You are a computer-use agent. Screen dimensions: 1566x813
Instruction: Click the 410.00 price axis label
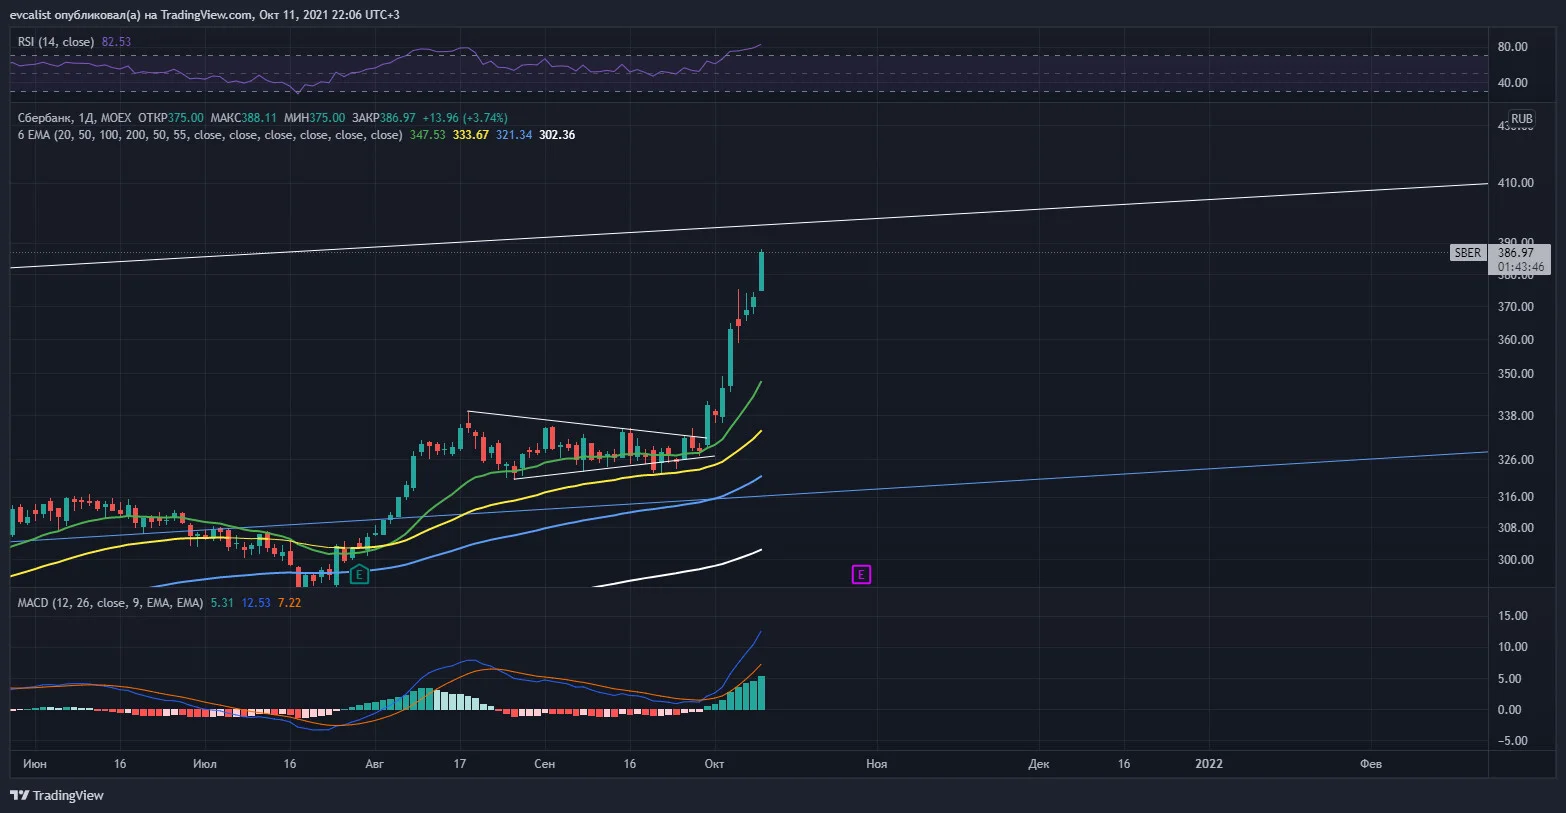coord(1516,183)
